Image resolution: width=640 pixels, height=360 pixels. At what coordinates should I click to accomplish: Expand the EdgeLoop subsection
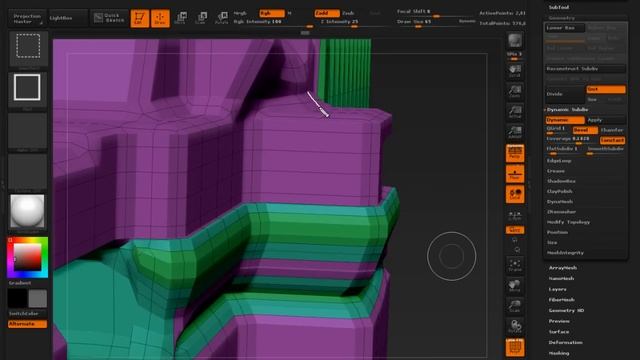click(x=559, y=161)
